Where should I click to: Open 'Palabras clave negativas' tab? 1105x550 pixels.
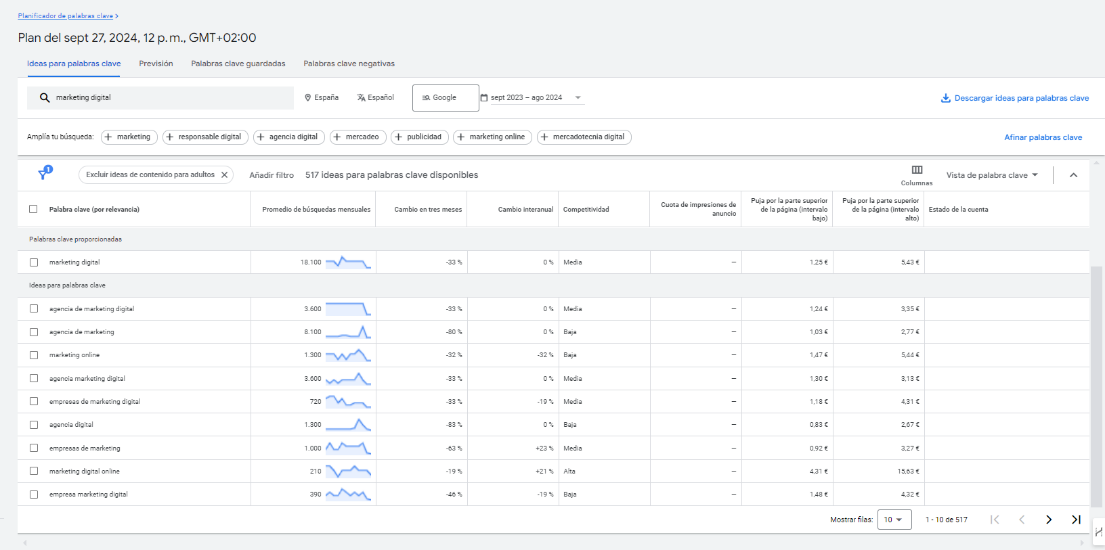(349, 63)
